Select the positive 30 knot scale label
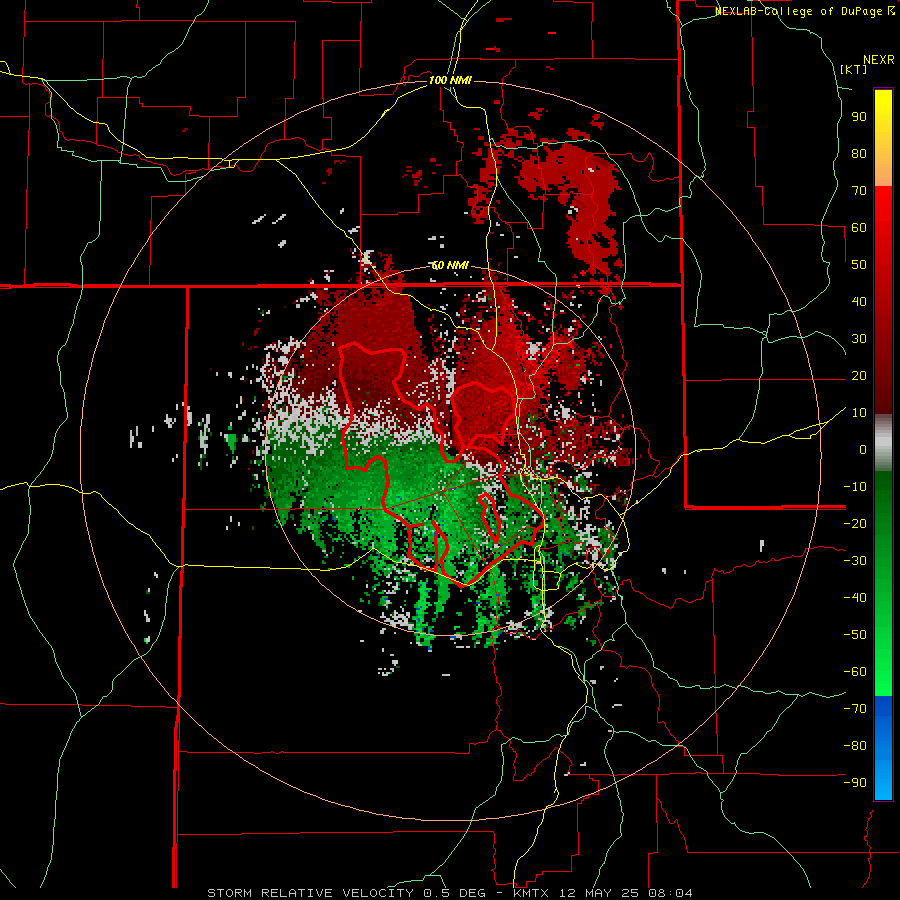 859,339
